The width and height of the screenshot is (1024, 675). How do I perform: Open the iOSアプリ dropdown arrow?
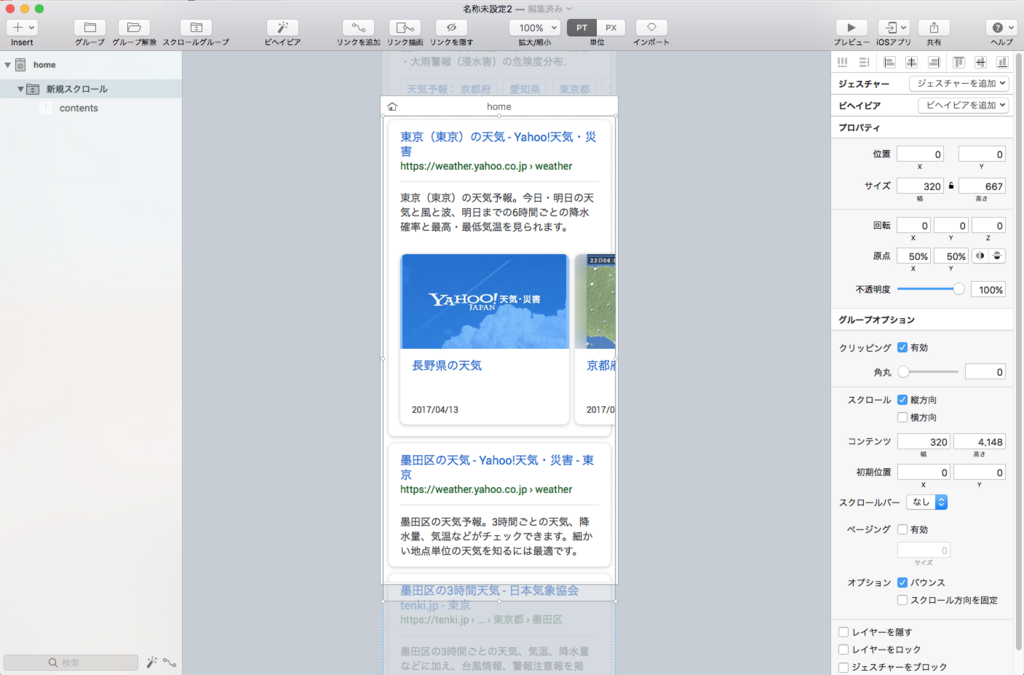point(904,27)
